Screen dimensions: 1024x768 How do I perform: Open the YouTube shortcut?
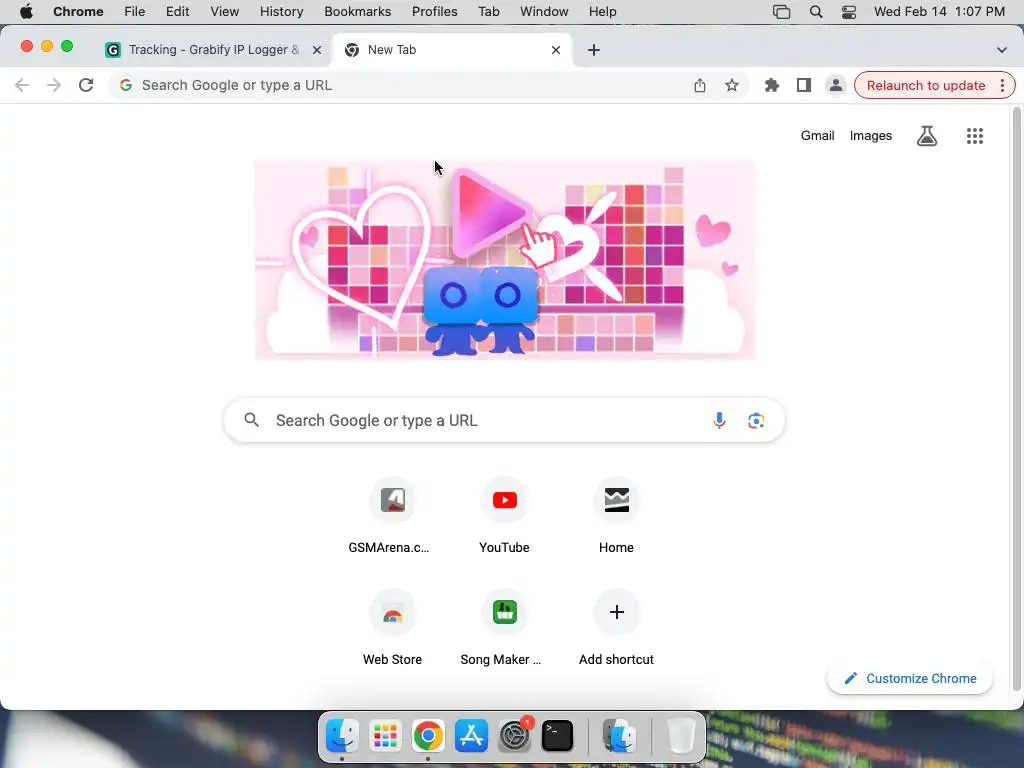tap(504, 518)
